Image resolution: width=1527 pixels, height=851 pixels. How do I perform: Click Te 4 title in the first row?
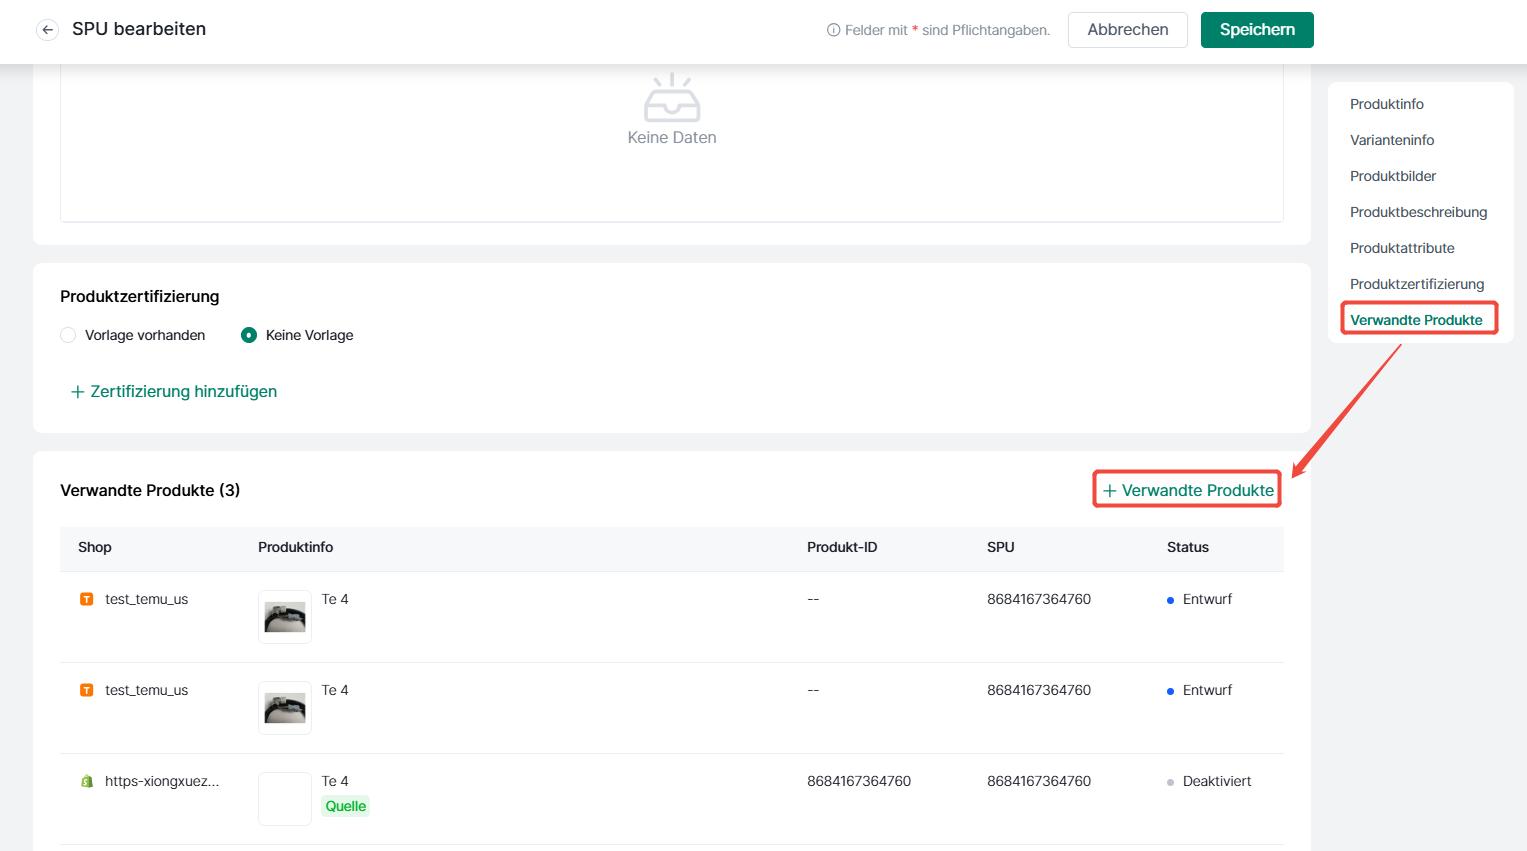[335, 599]
